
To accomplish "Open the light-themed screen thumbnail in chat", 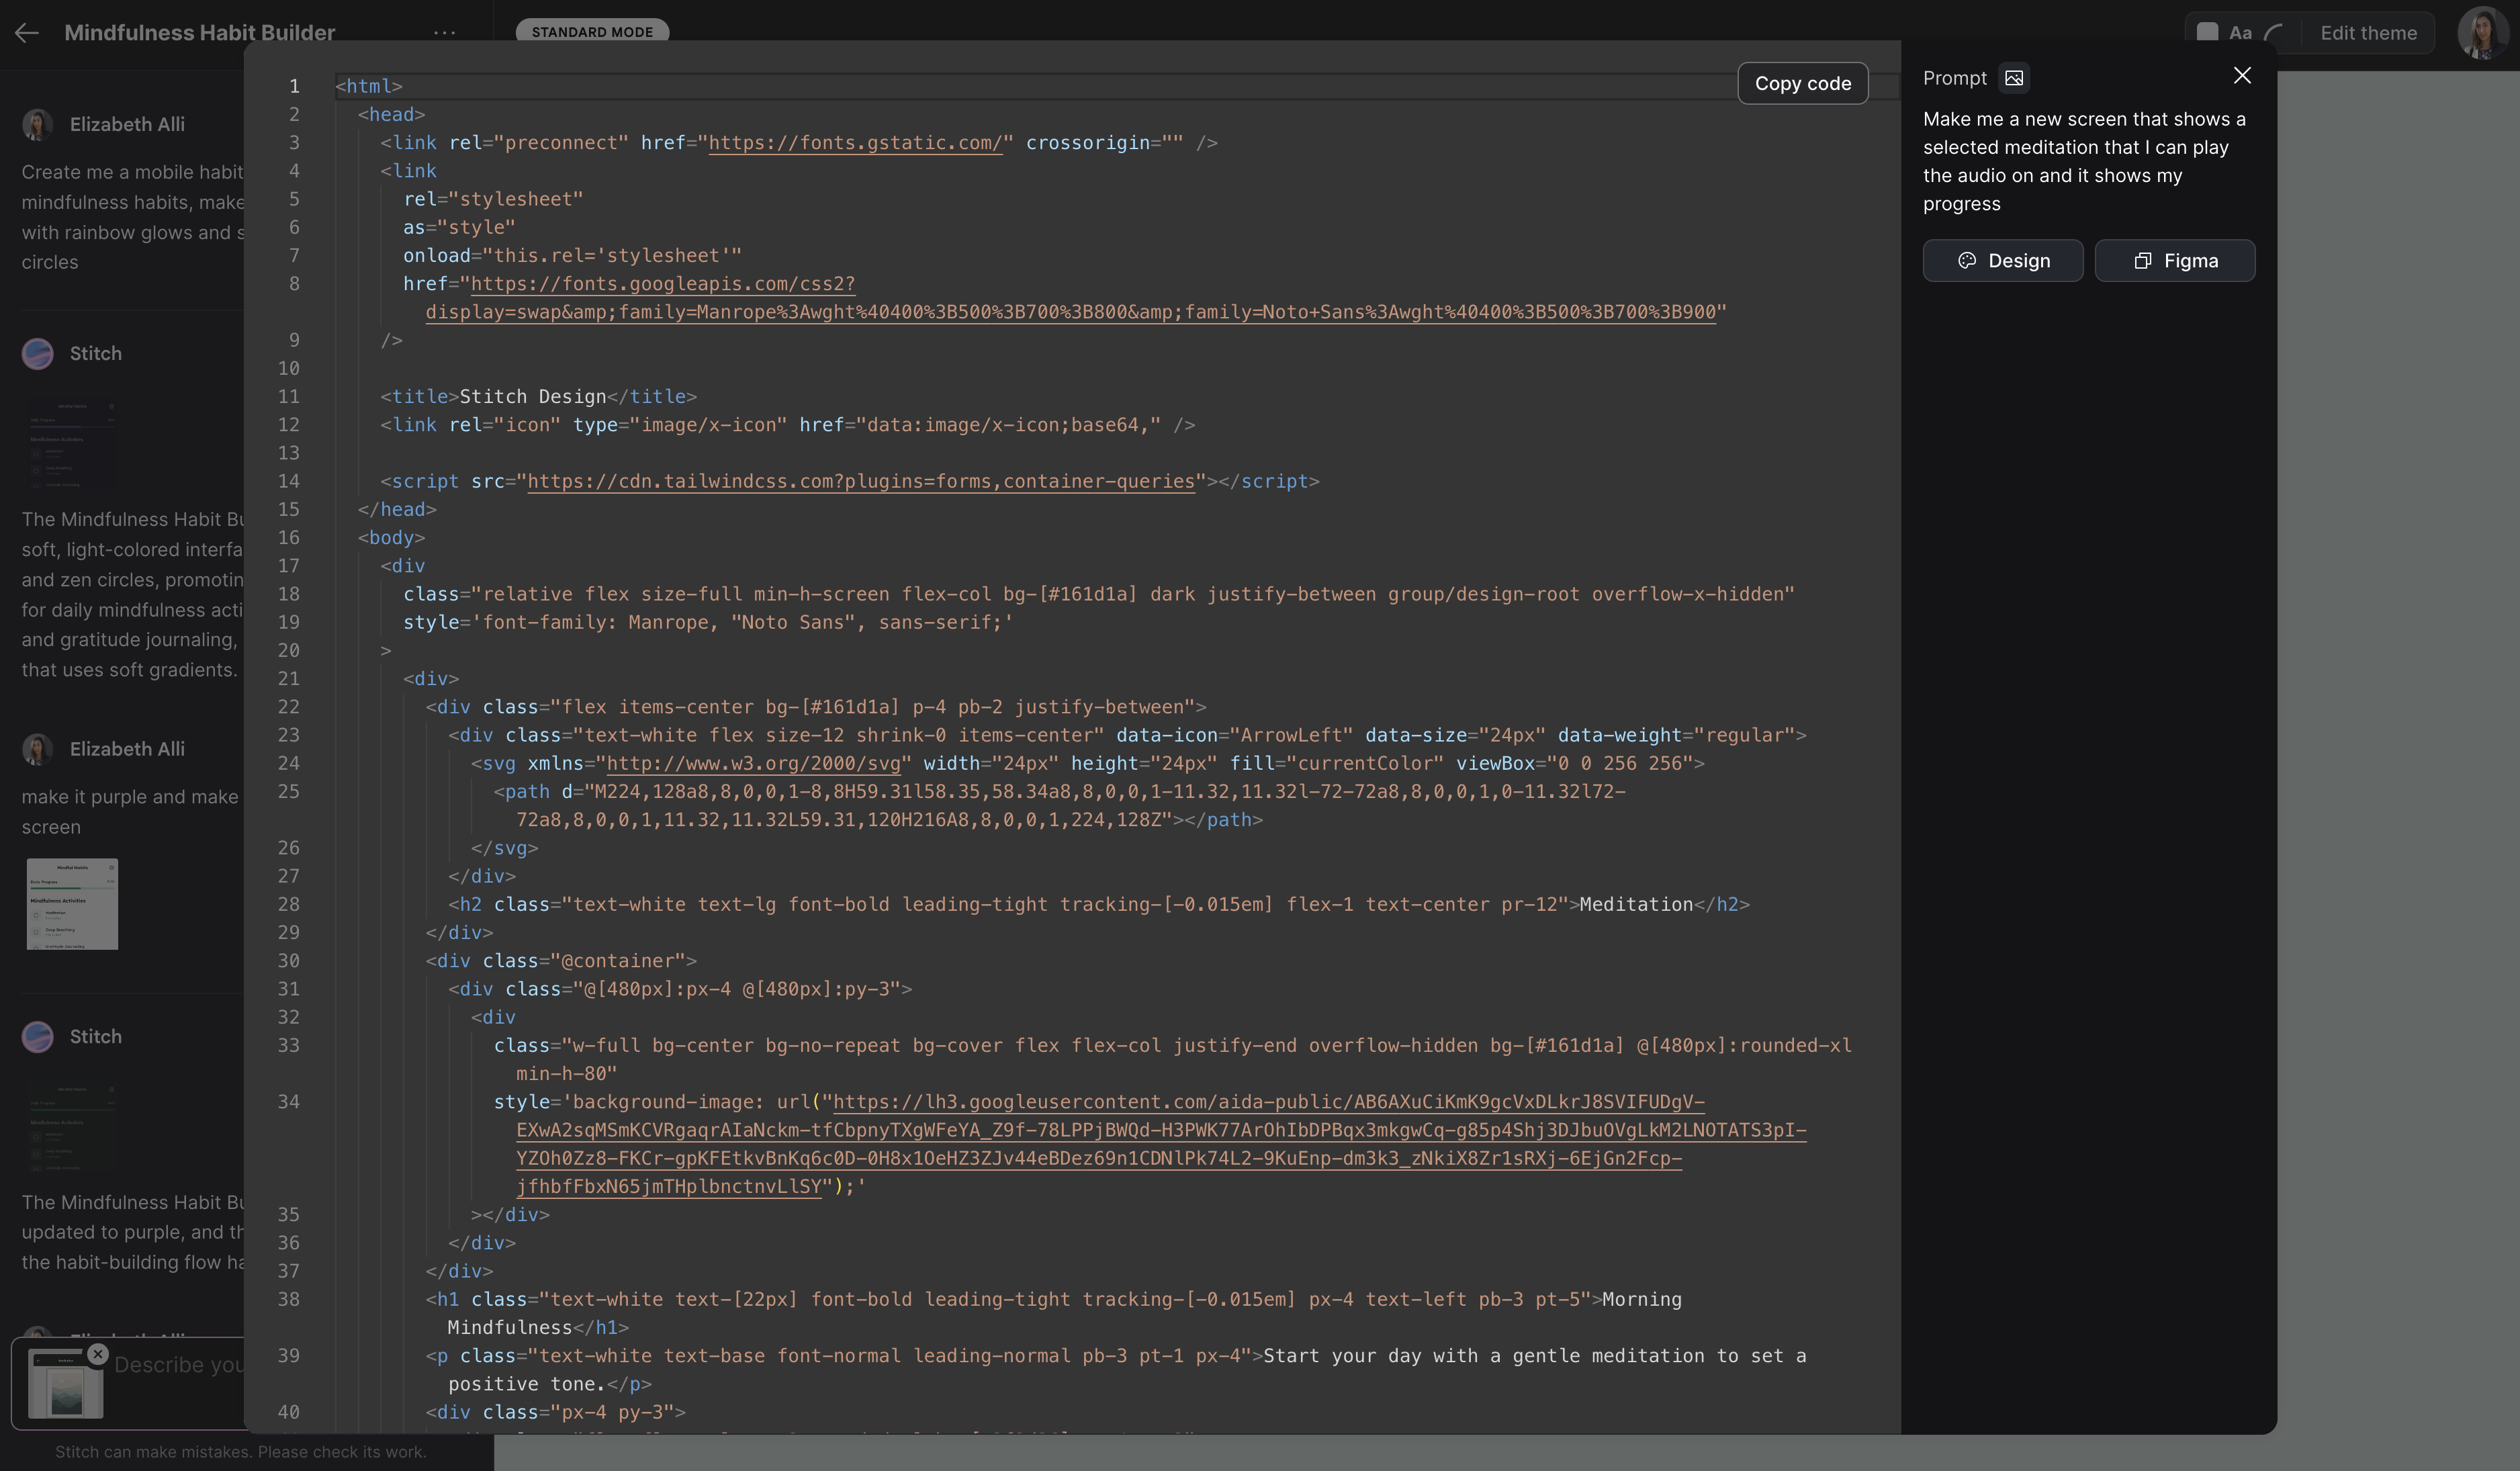I will pos(72,904).
